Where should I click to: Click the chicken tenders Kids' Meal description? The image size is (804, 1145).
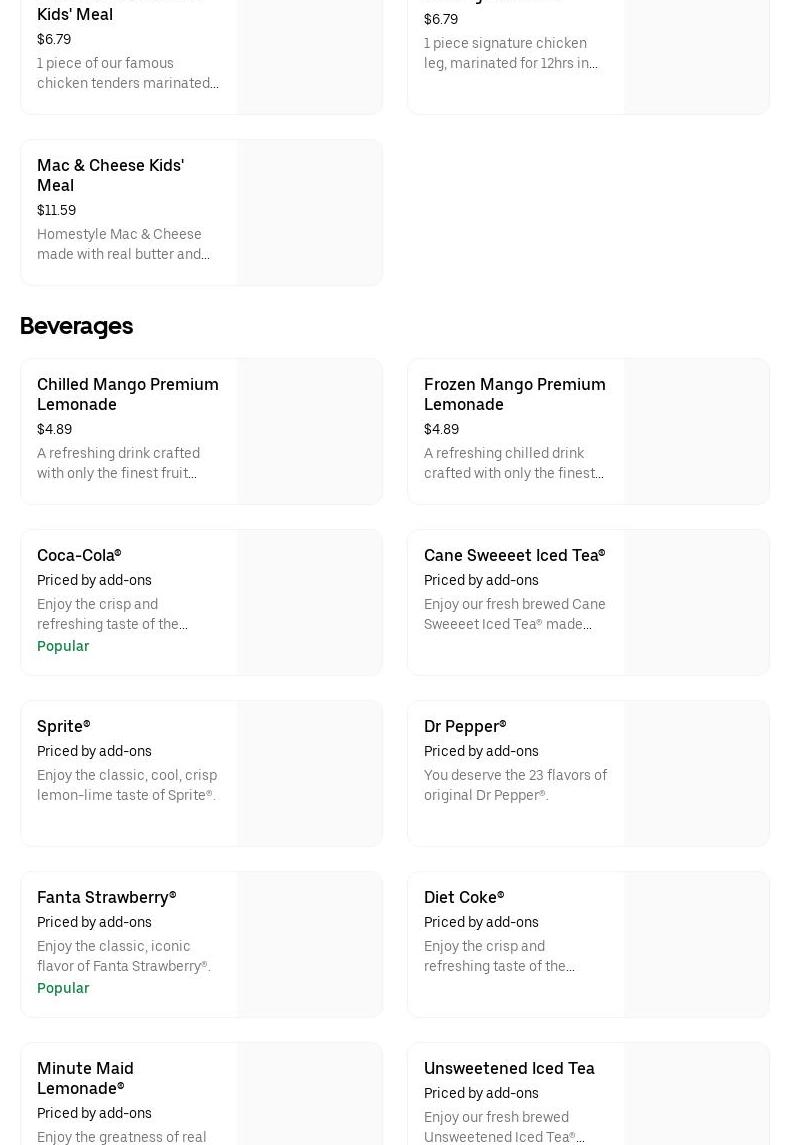coord(127,73)
